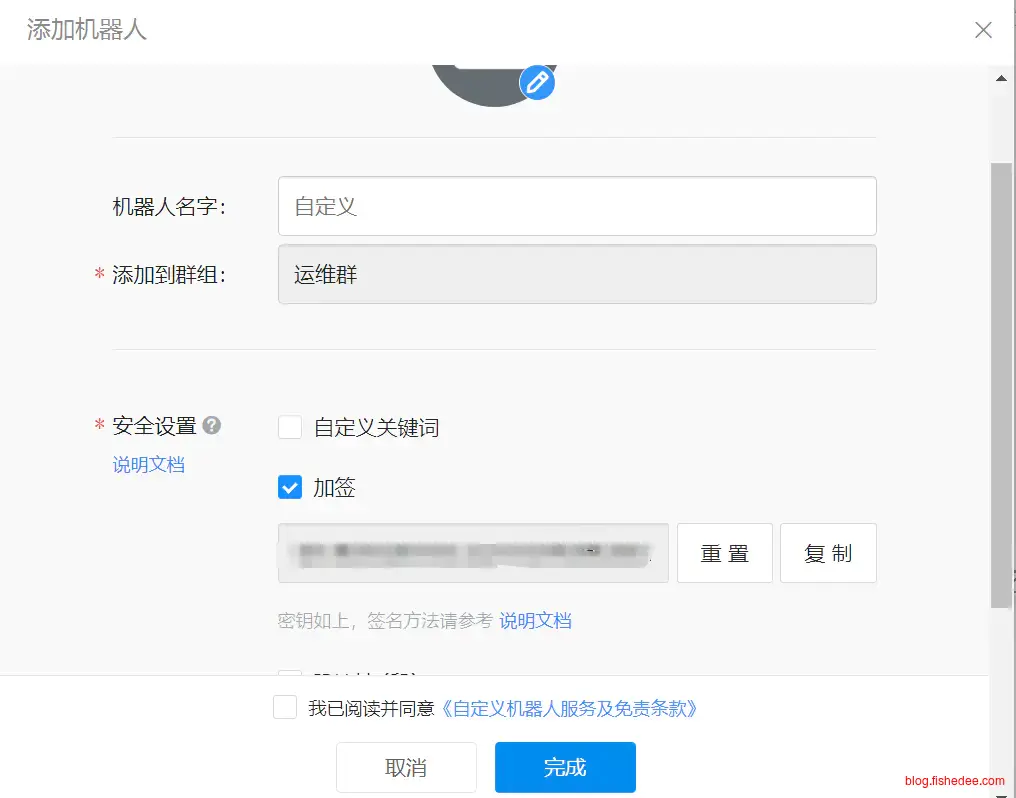The height and width of the screenshot is (798, 1016).
Task: Click the 取消 button
Action: (406, 768)
